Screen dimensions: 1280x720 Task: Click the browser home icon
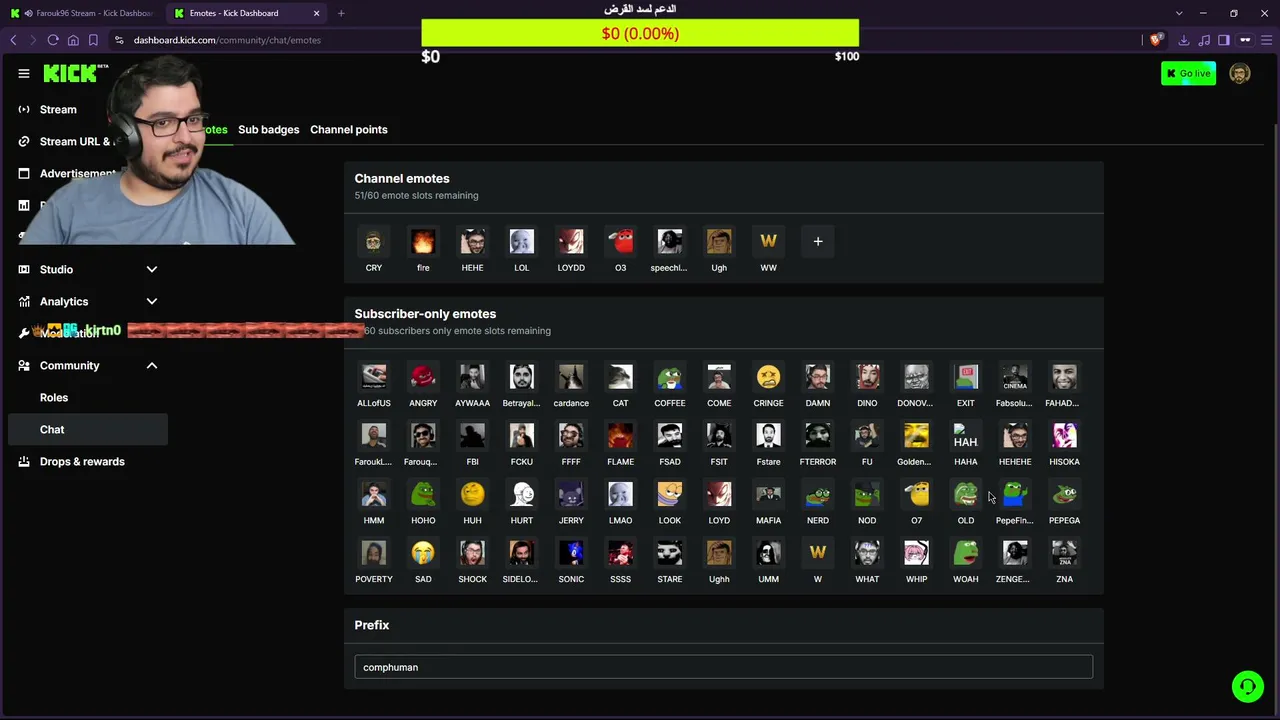pos(73,40)
